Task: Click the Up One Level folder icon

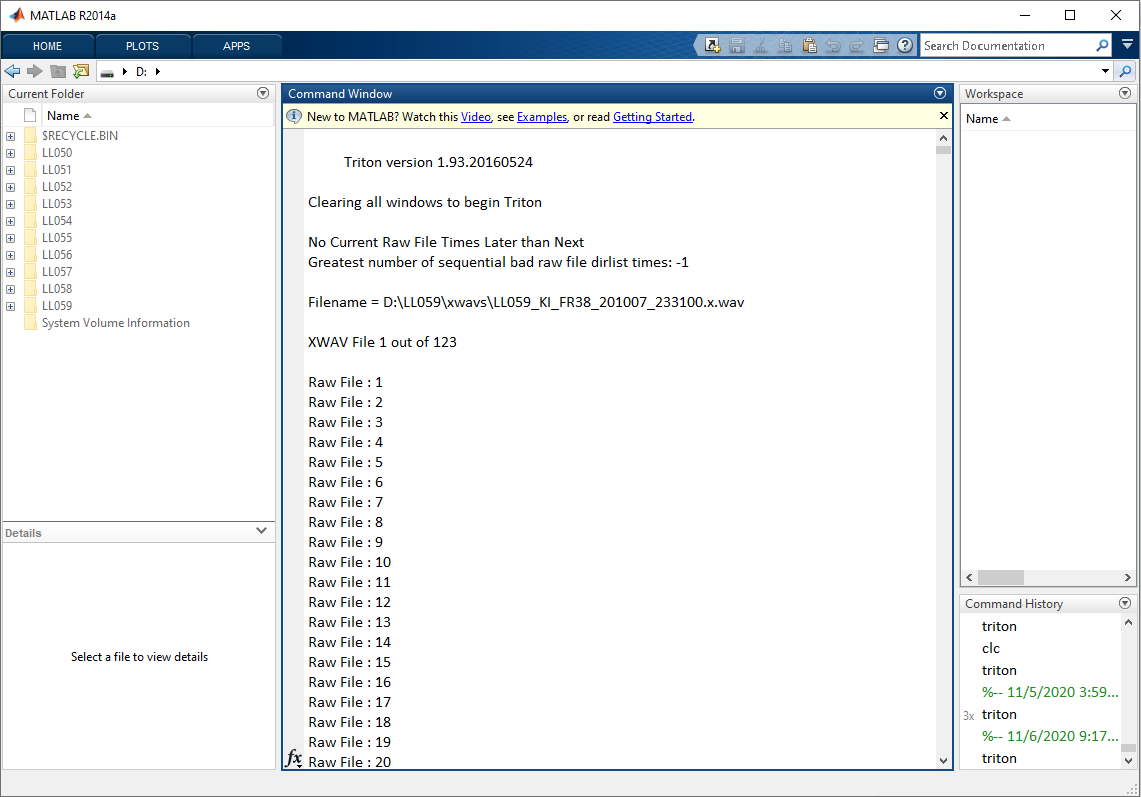Action: pos(57,71)
